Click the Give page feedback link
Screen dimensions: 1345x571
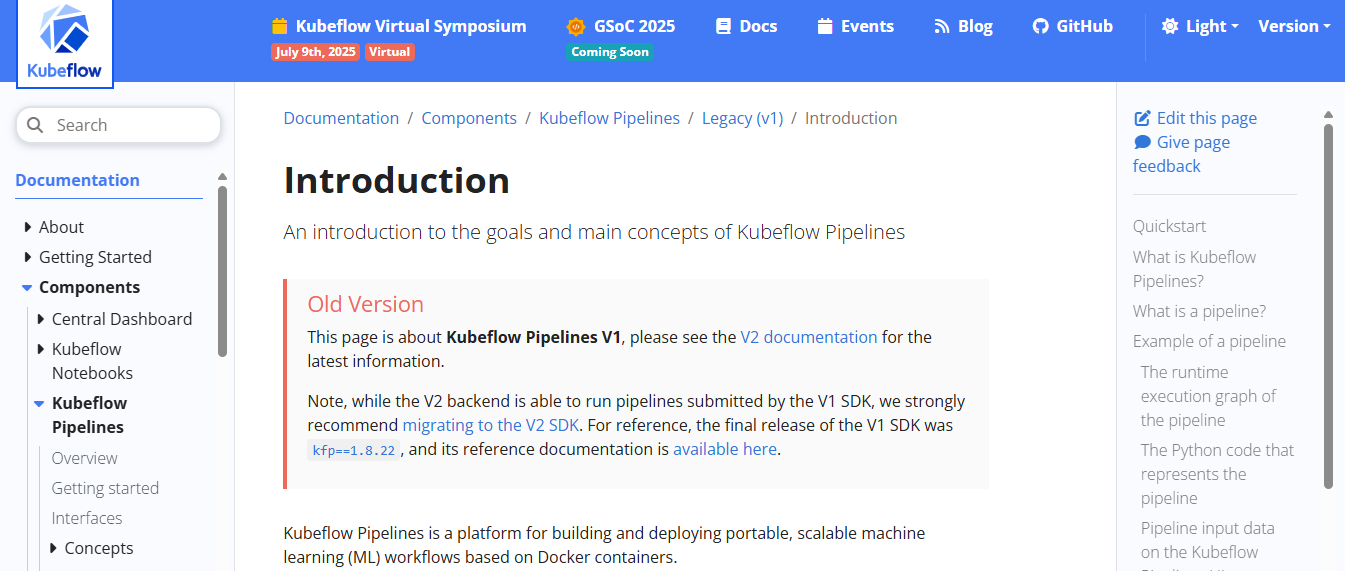[1182, 154]
